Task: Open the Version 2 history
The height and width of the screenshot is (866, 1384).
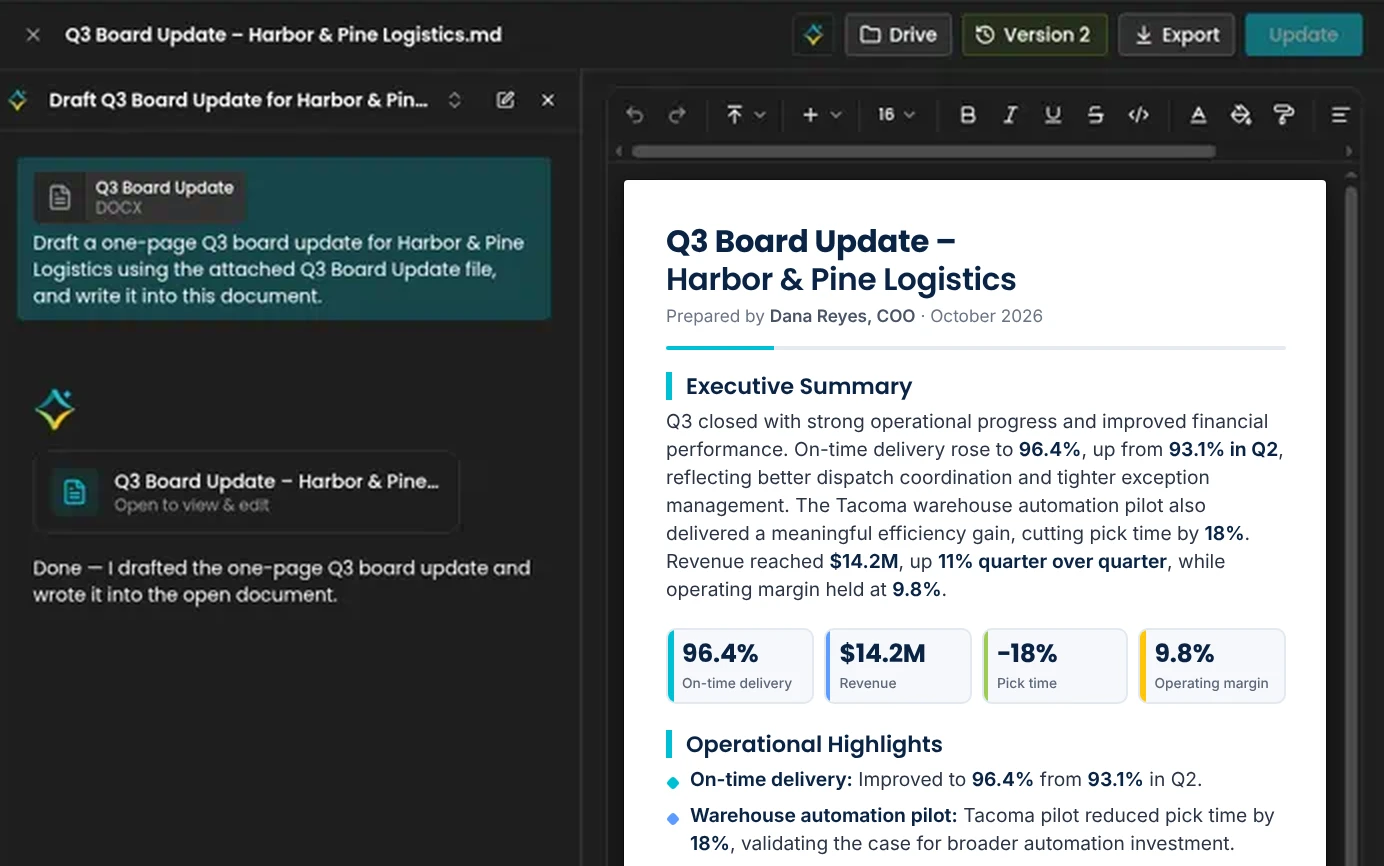Action: point(1034,35)
